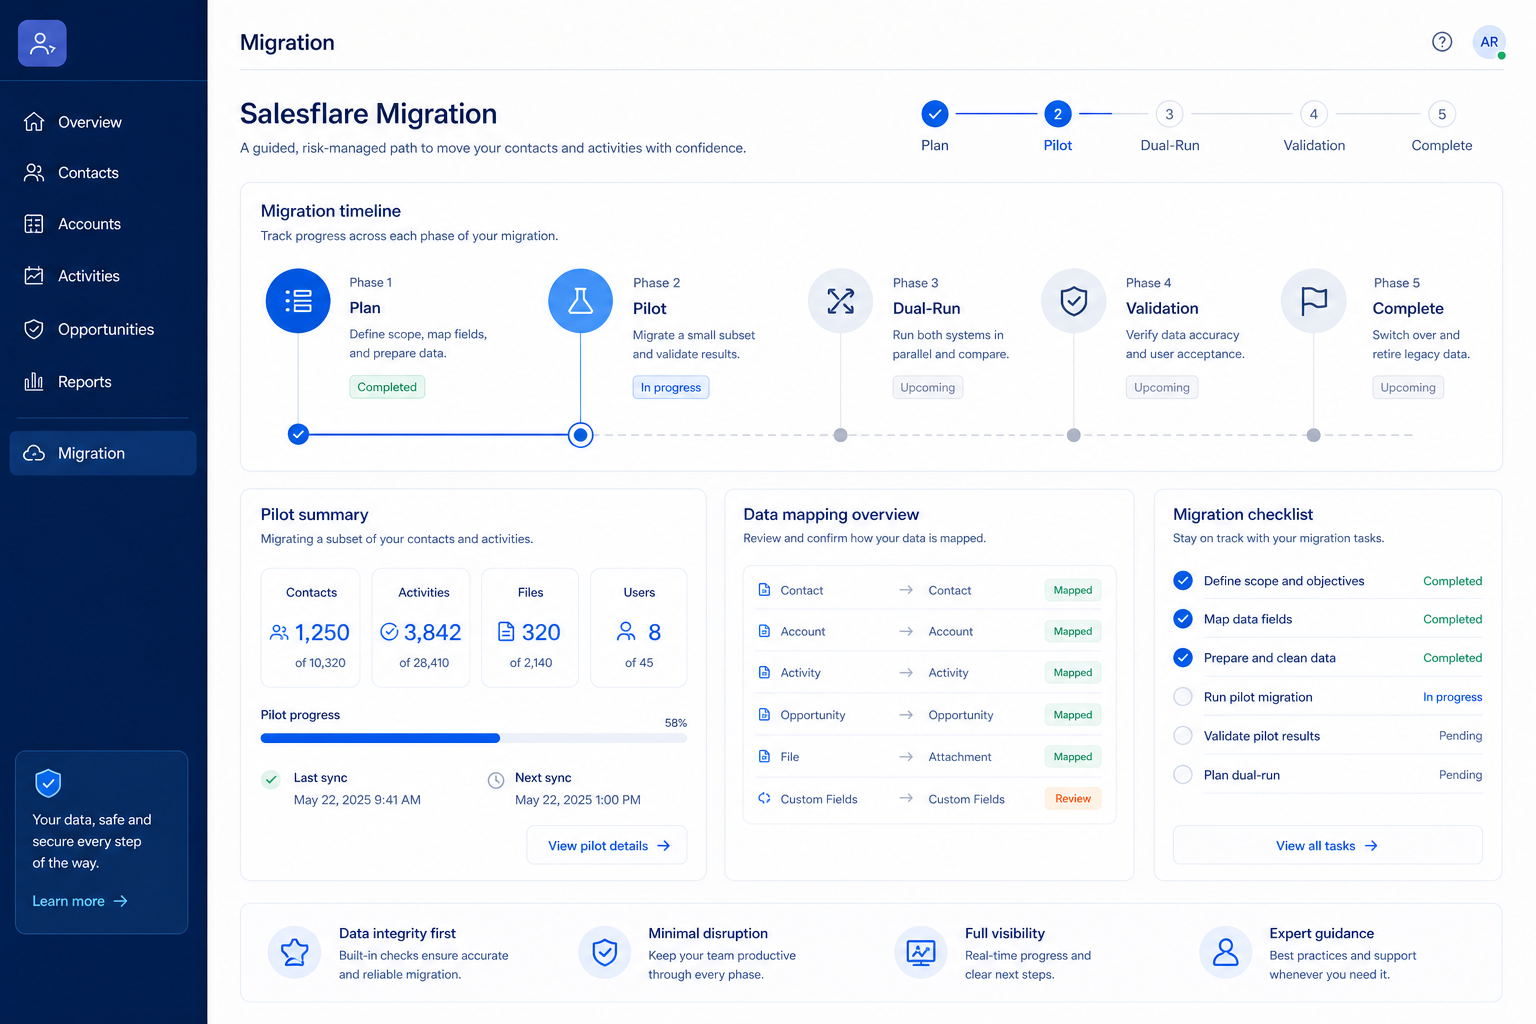1536x1024 pixels.
Task: Open the help question mark icon
Action: pos(1442,42)
